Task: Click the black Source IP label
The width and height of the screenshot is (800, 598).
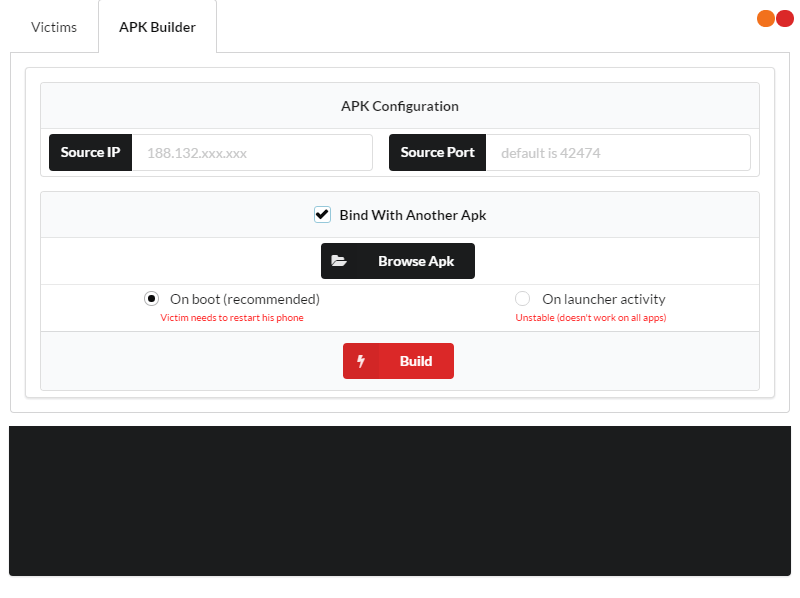Action: click(x=90, y=153)
